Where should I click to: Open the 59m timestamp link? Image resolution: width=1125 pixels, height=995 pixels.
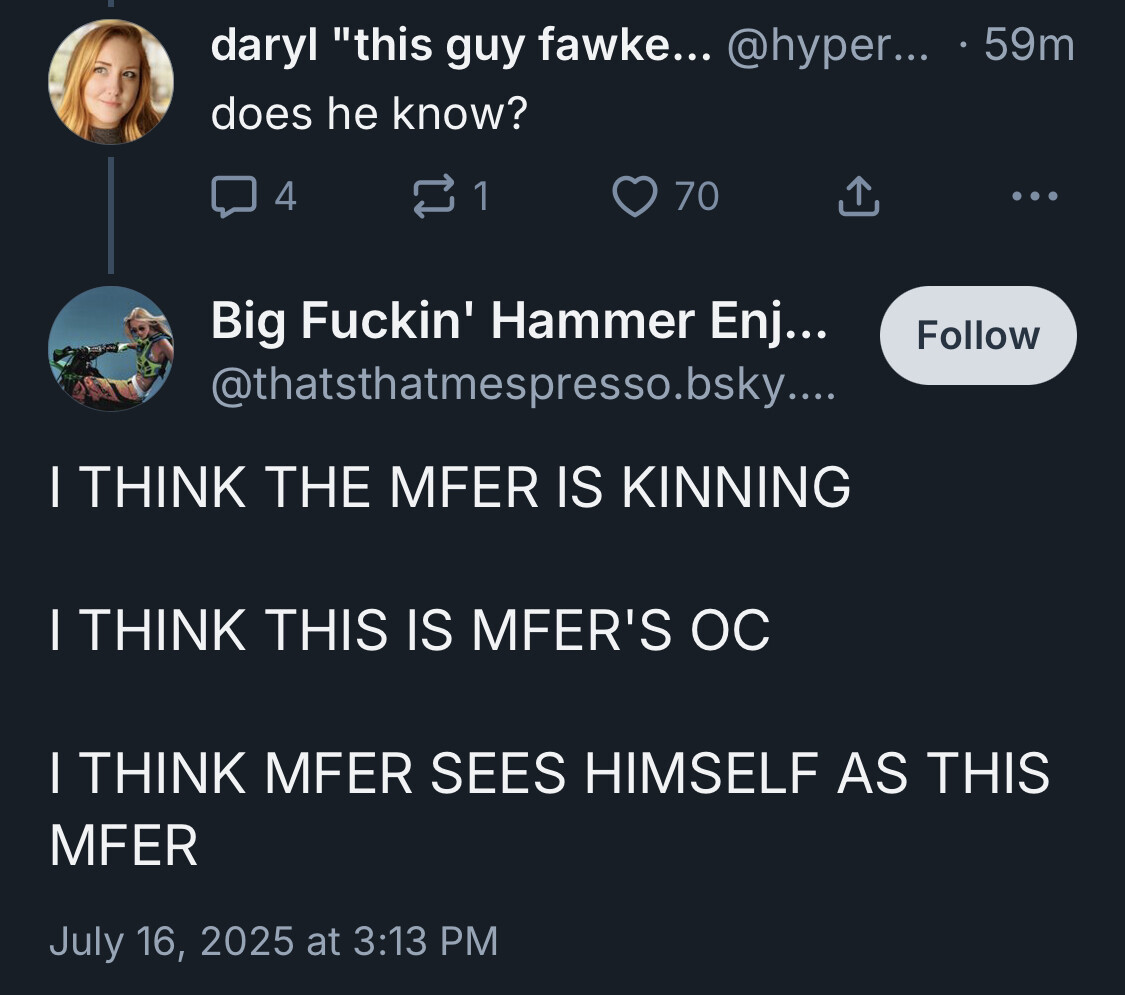click(1028, 46)
